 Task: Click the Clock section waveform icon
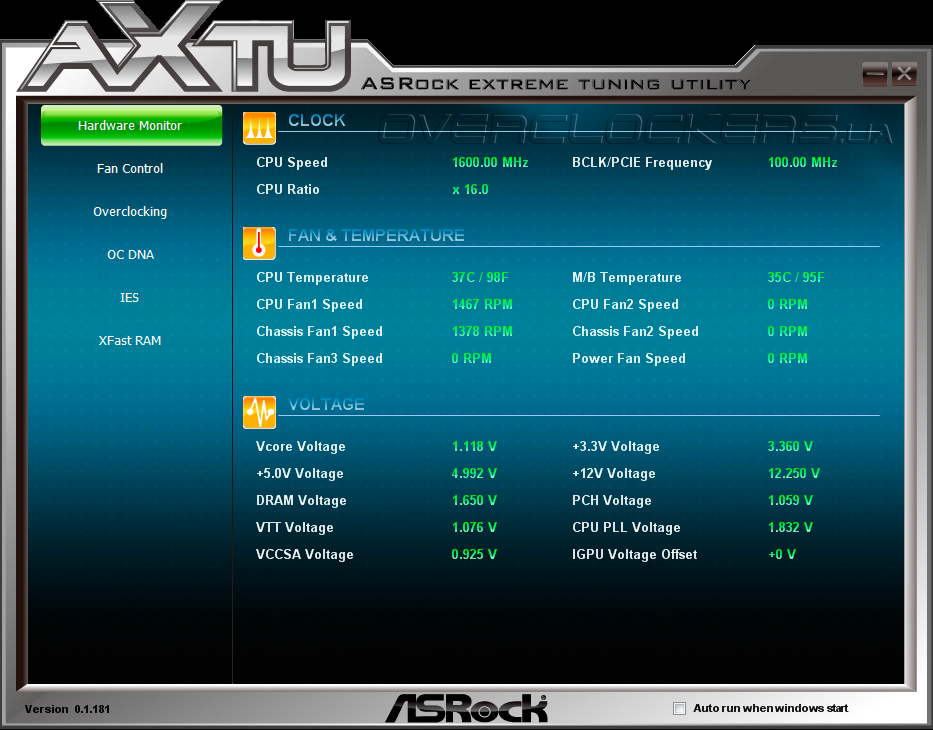pos(259,128)
